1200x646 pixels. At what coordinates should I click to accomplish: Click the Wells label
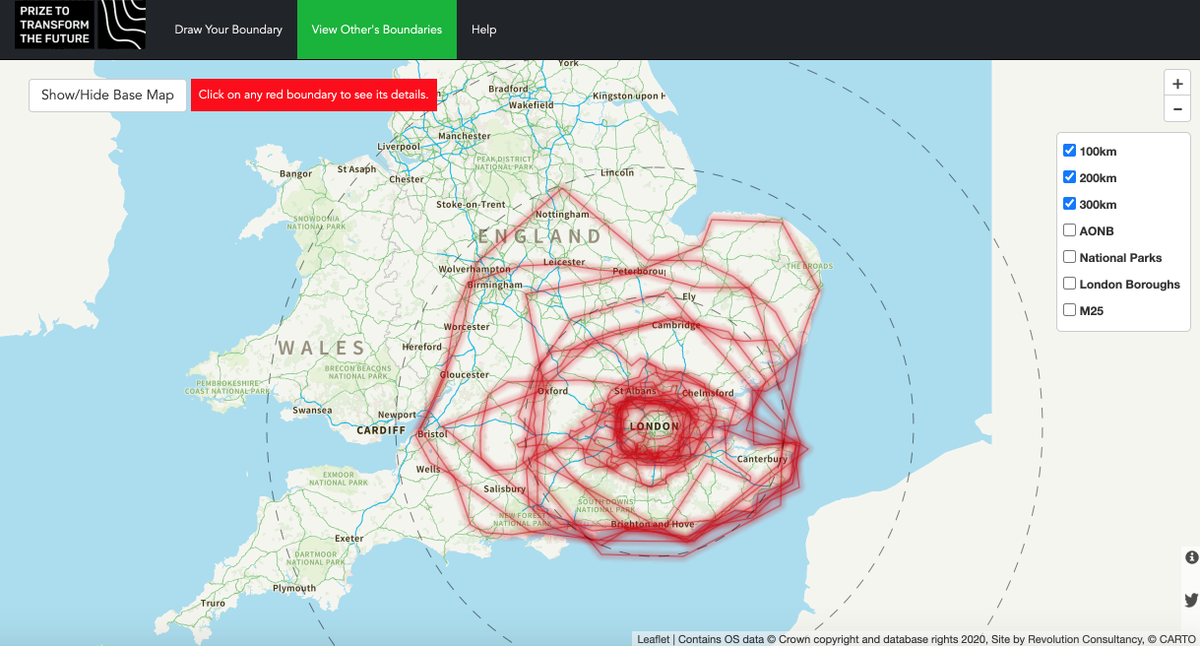click(428, 469)
